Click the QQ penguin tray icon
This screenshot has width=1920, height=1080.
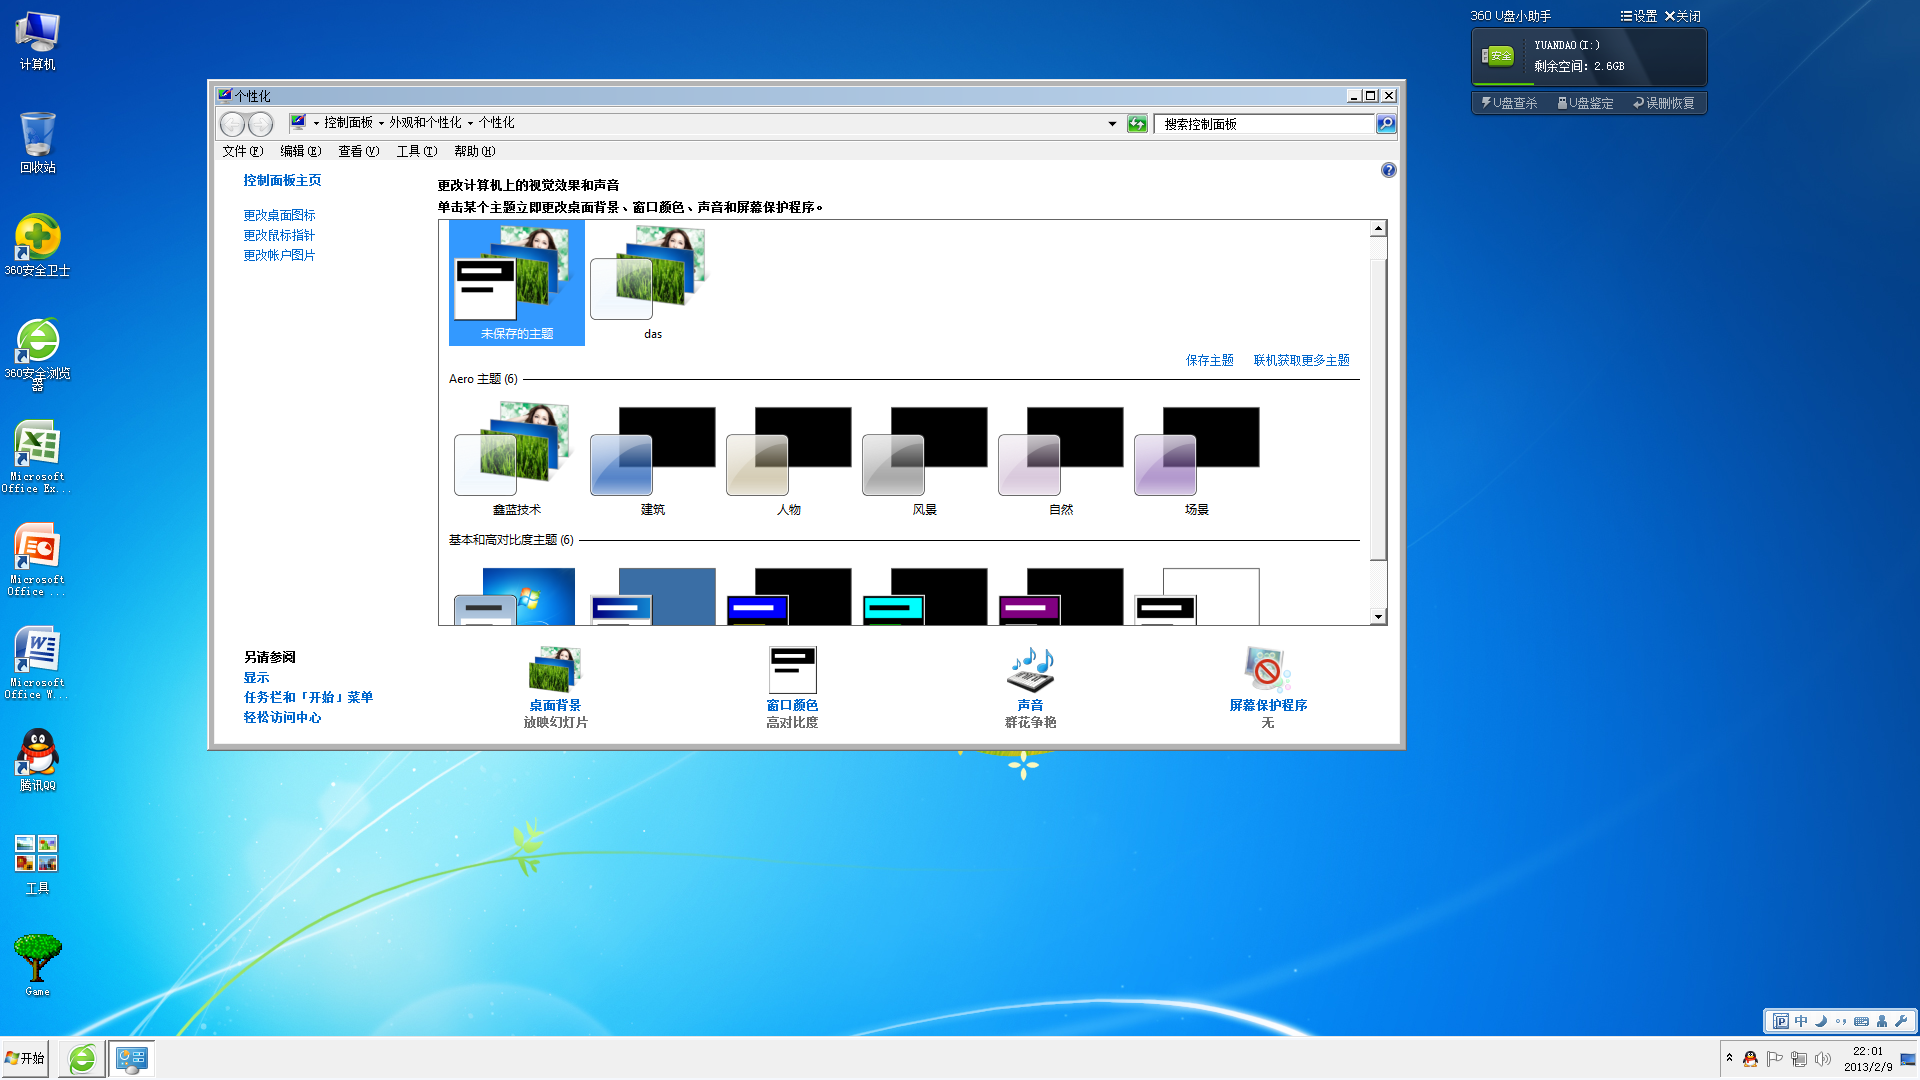[1750, 1059]
